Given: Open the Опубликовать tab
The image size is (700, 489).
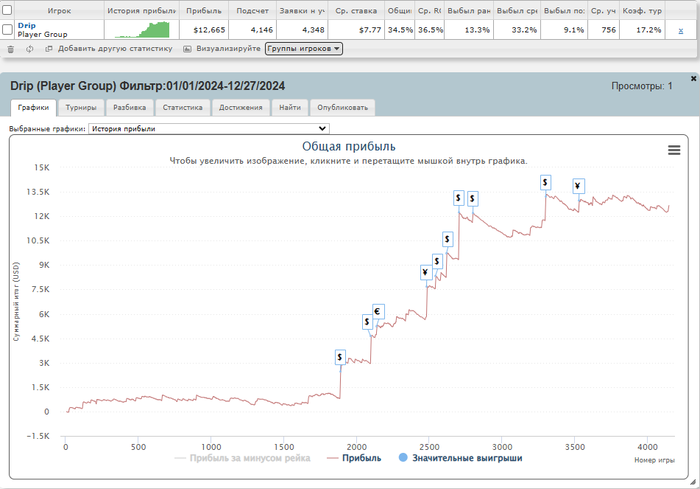Looking at the screenshot, I should click(x=342, y=108).
